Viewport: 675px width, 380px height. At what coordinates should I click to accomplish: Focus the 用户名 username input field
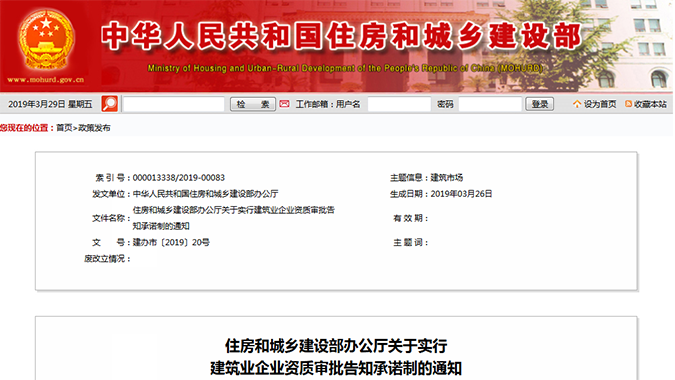pos(399,104)
